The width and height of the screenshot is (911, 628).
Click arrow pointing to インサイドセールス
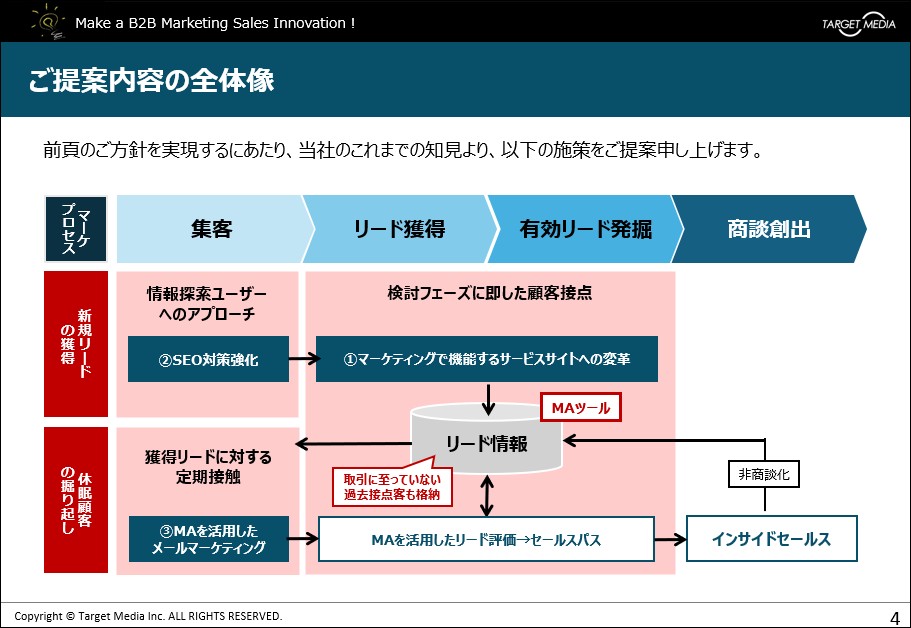[670, 540]
